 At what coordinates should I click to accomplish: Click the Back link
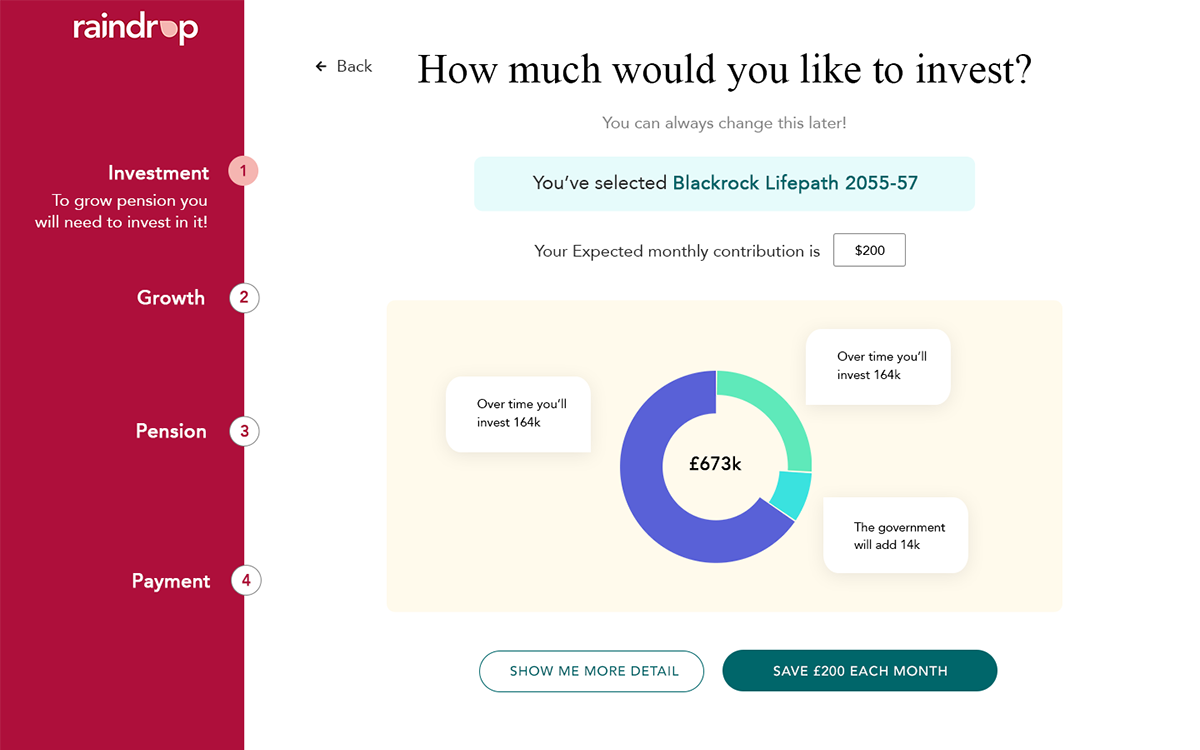point(343,66)
